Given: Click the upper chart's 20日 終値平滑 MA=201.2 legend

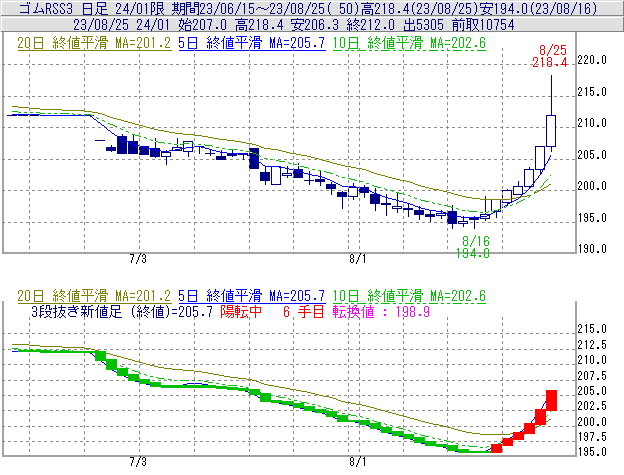Looking at the screenshot, I should 94,43.
